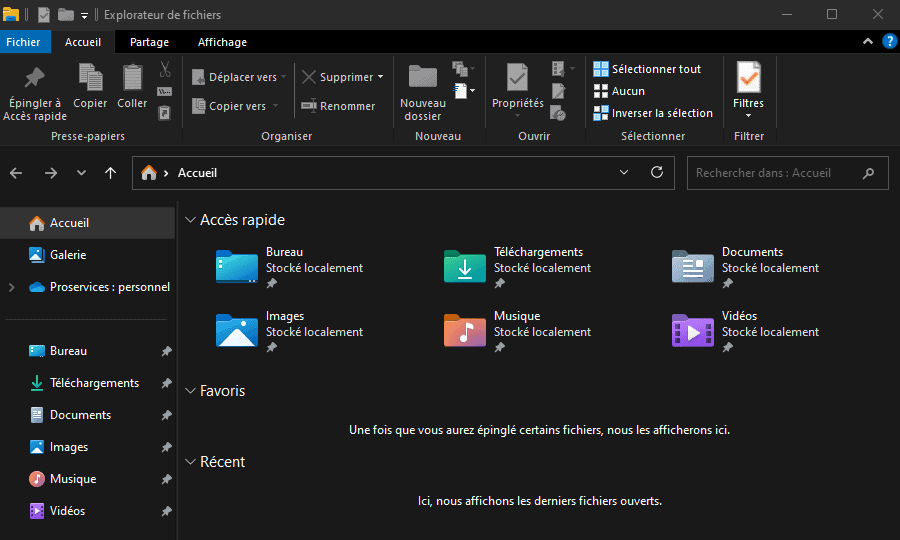Click the Propriétés checkmark icon
900x540 pixels.
518,77
